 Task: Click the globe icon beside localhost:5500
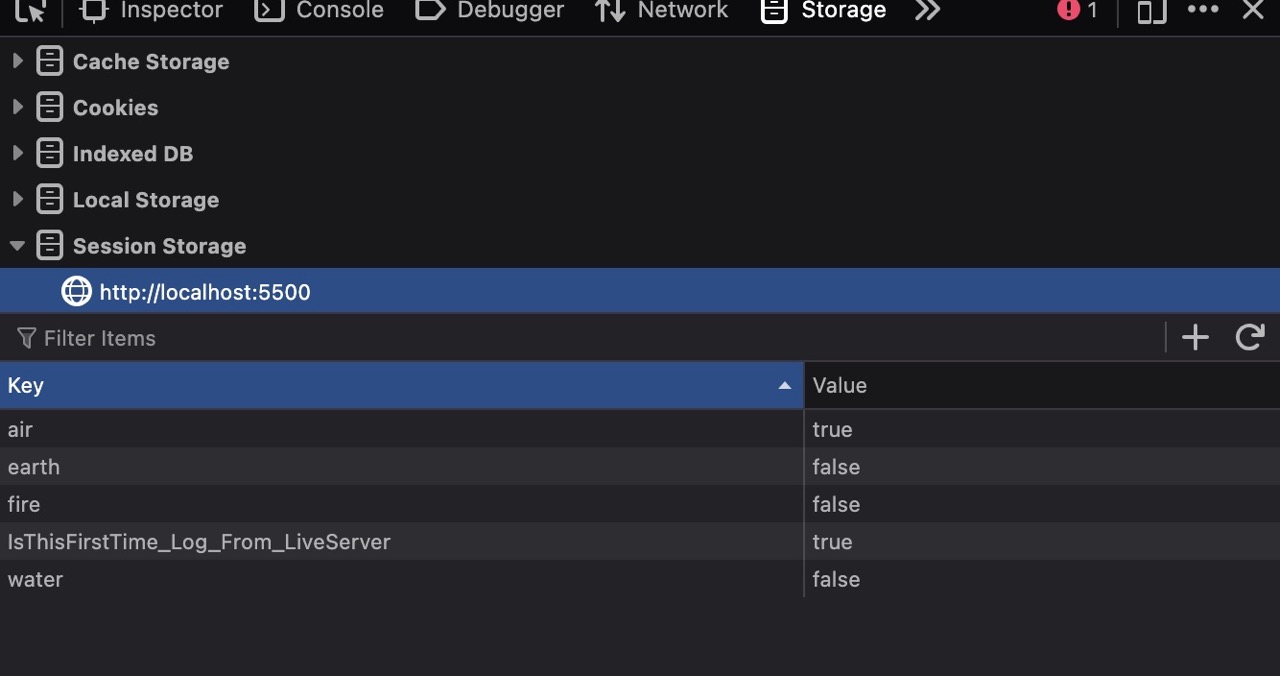pos(76,291)
